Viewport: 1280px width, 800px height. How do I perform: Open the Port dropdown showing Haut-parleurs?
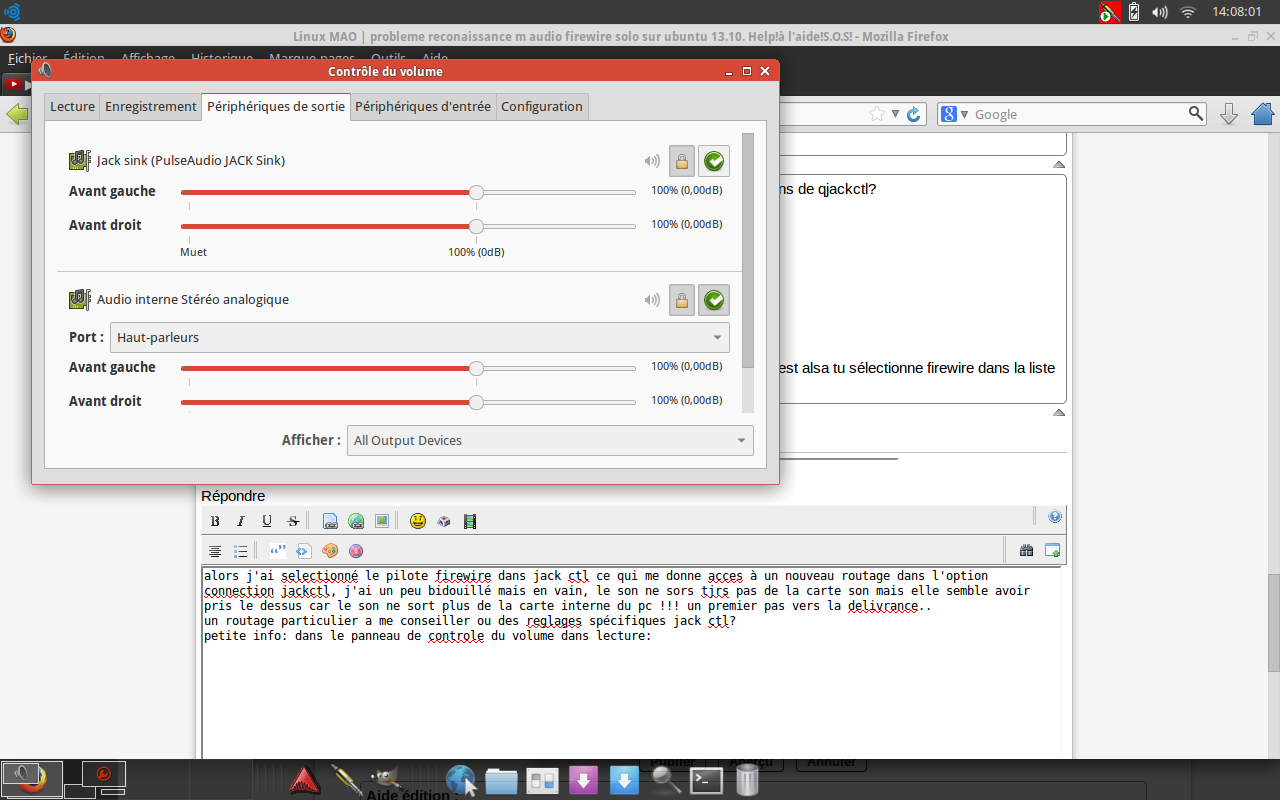420,338
